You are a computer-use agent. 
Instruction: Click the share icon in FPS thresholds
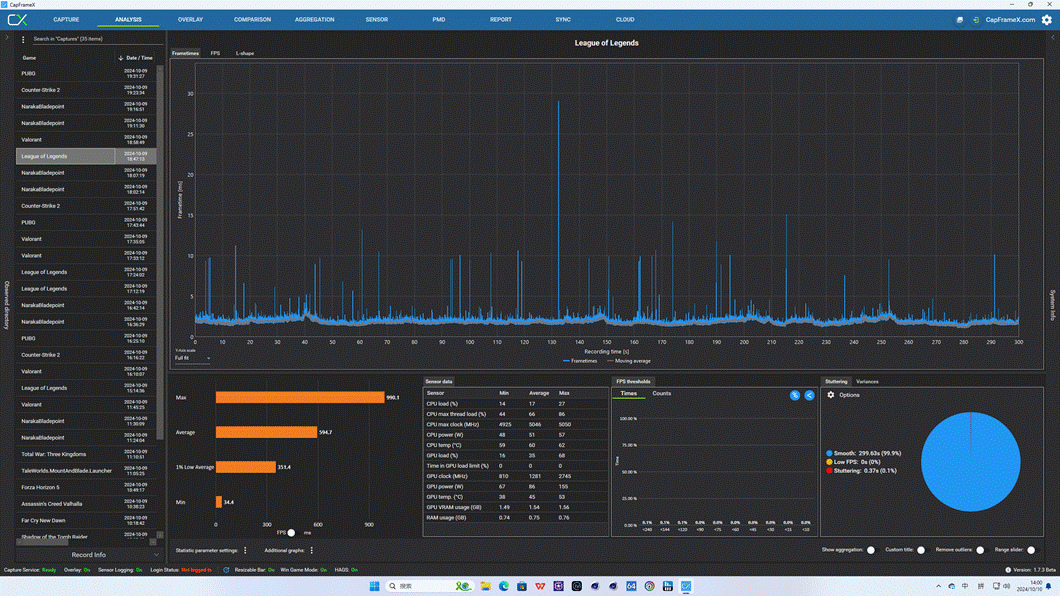[x=809, y=395]
